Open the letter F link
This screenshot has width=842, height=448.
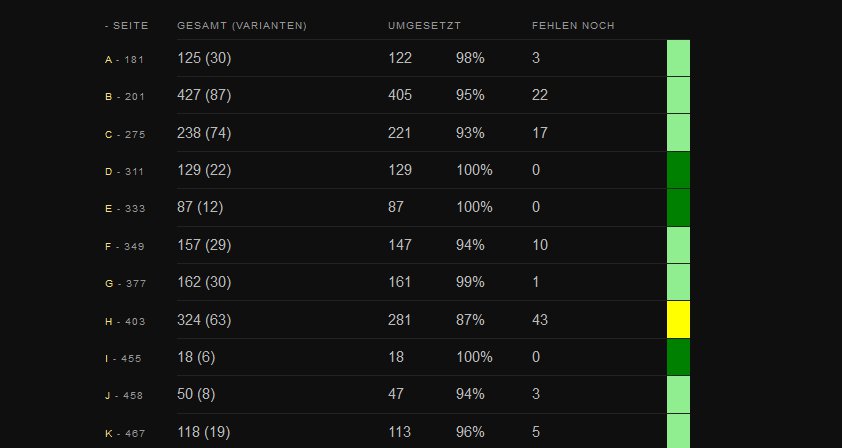pyautogui.click(x=108, y=246)
